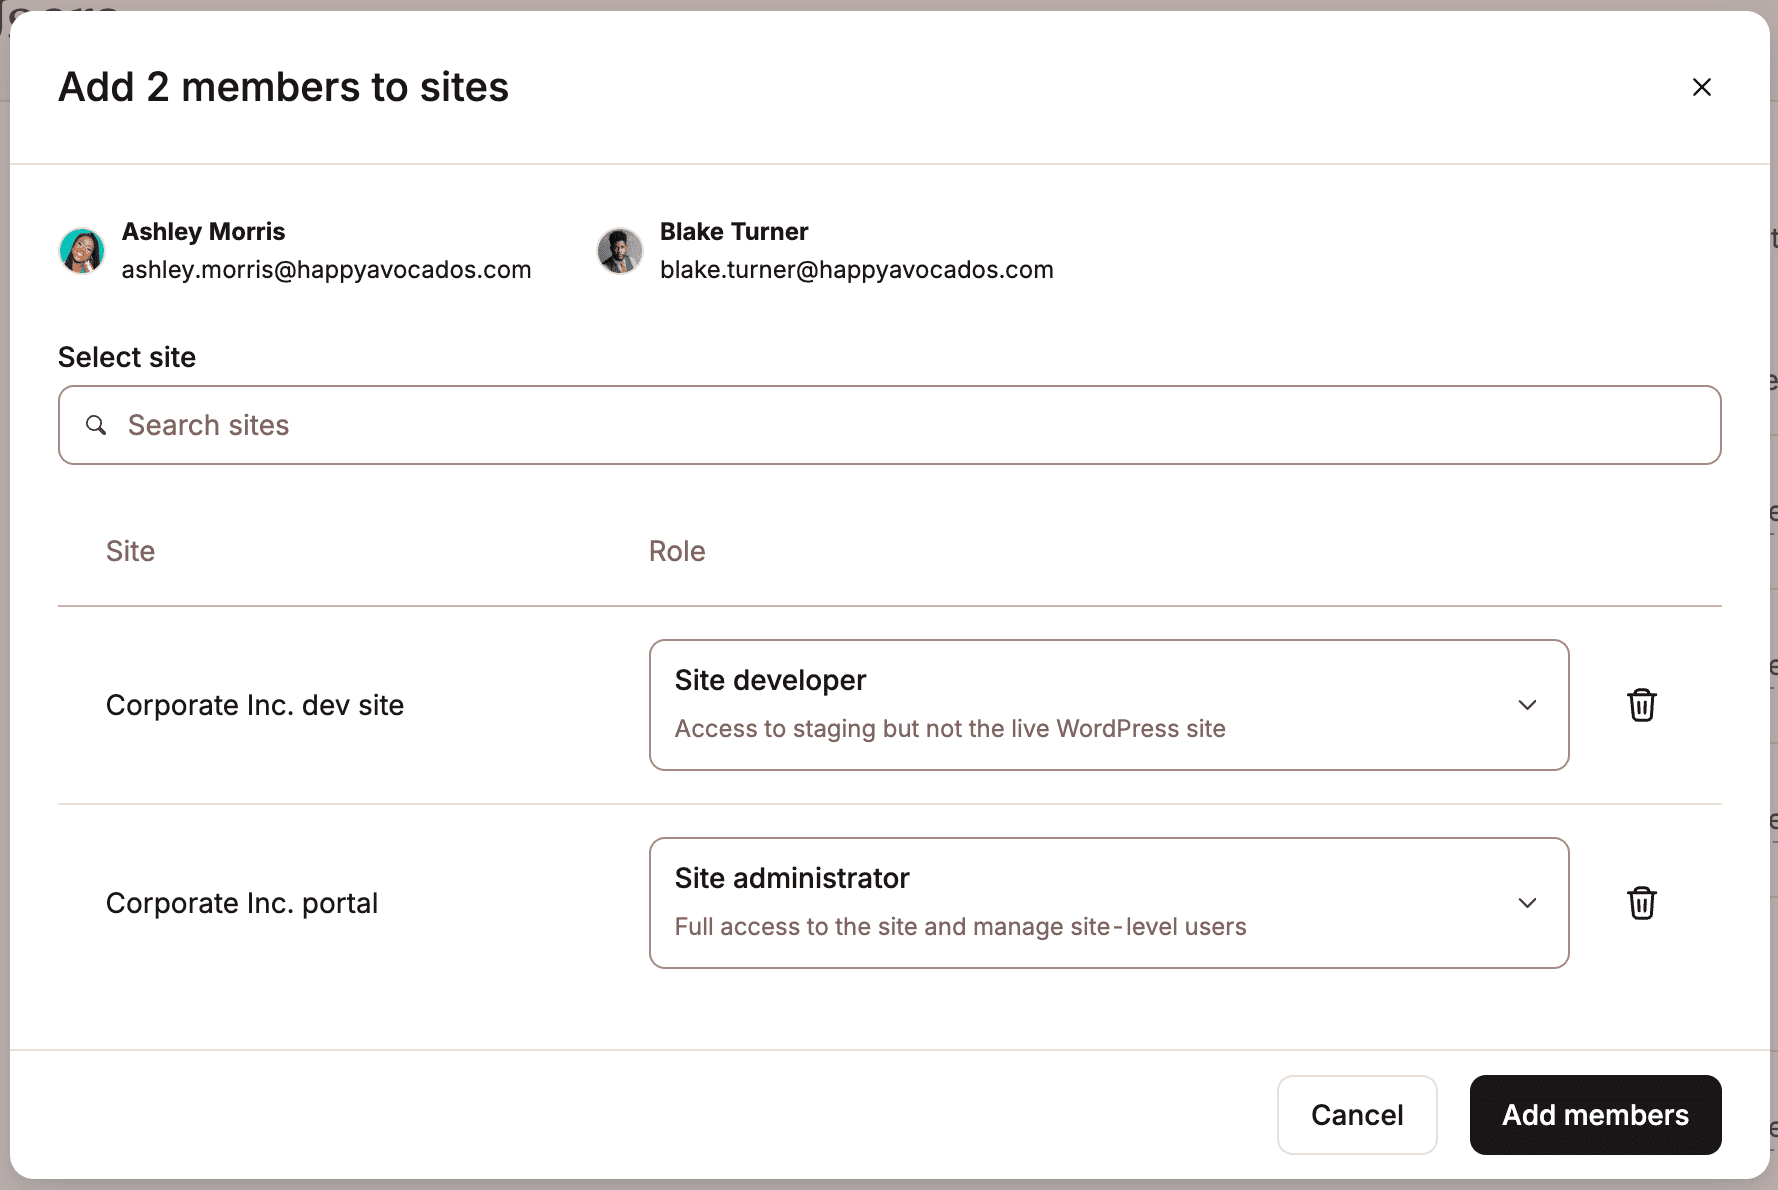The image size is (1778, 1190).
Task: Open the role dropdown for Corporate Inc. portal
Action: point(1109,903)
